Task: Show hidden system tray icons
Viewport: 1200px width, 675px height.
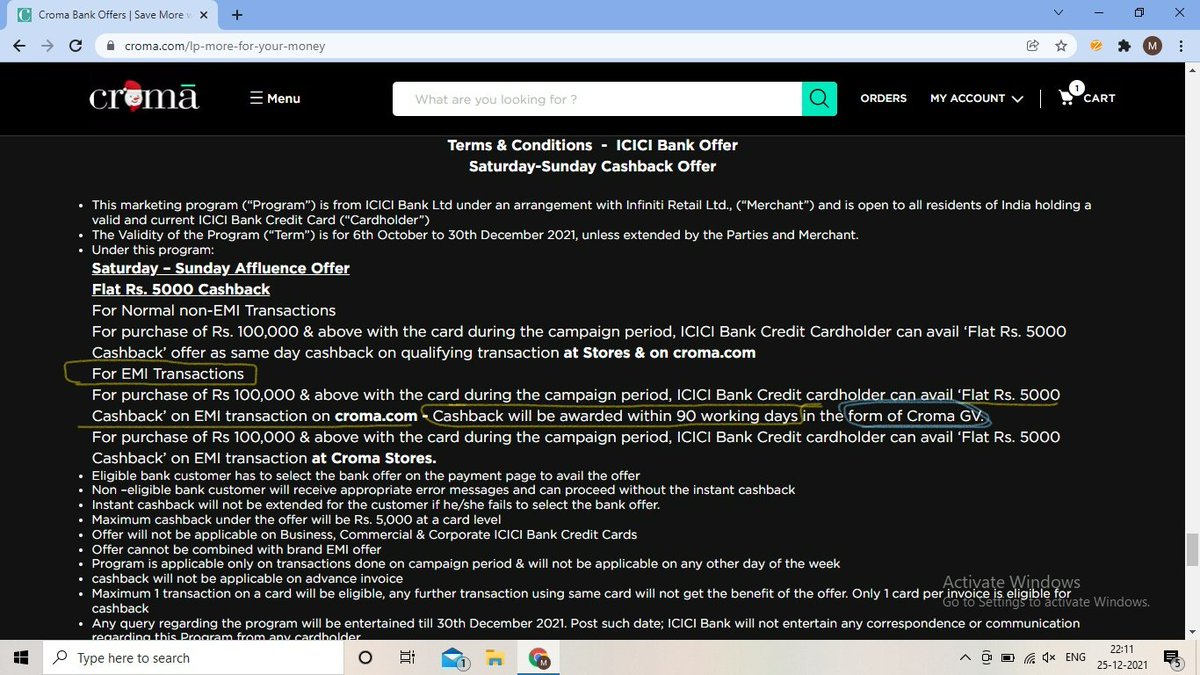Action: (964, 657)
